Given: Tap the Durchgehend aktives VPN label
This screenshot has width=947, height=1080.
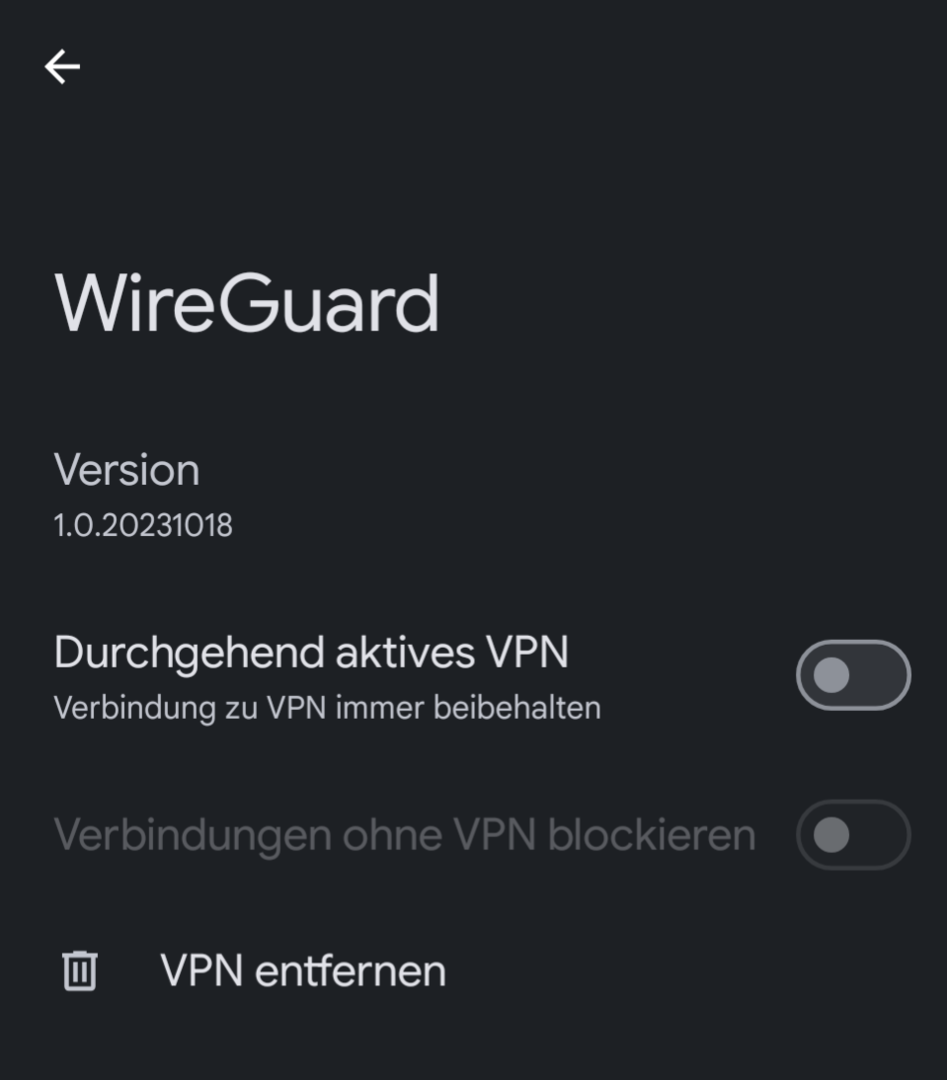Looking at the screenshot, I should pos(311,653).
